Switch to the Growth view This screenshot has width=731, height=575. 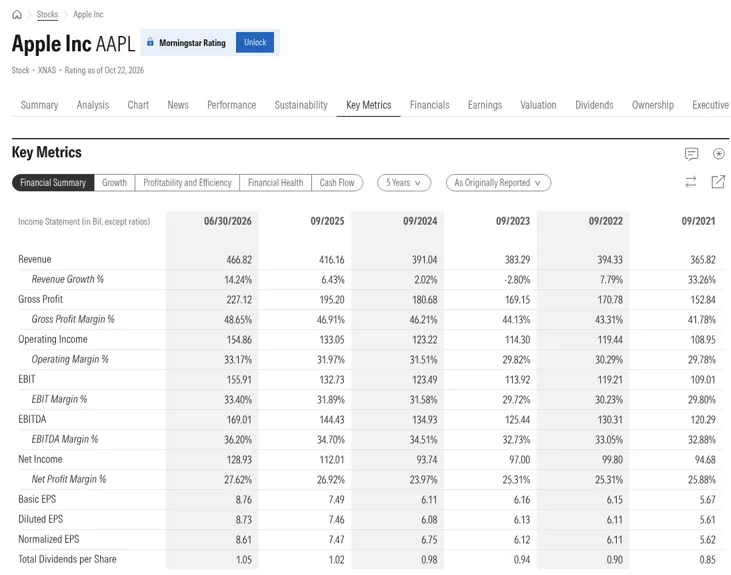click(115, 183)
